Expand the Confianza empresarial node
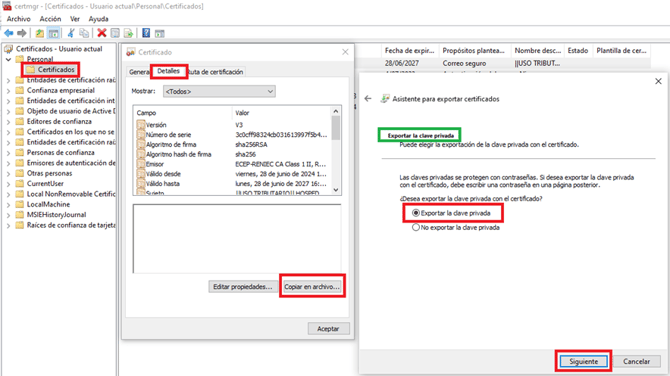The height and width of the screenshot is (376, 670). (x=8, y=91)
